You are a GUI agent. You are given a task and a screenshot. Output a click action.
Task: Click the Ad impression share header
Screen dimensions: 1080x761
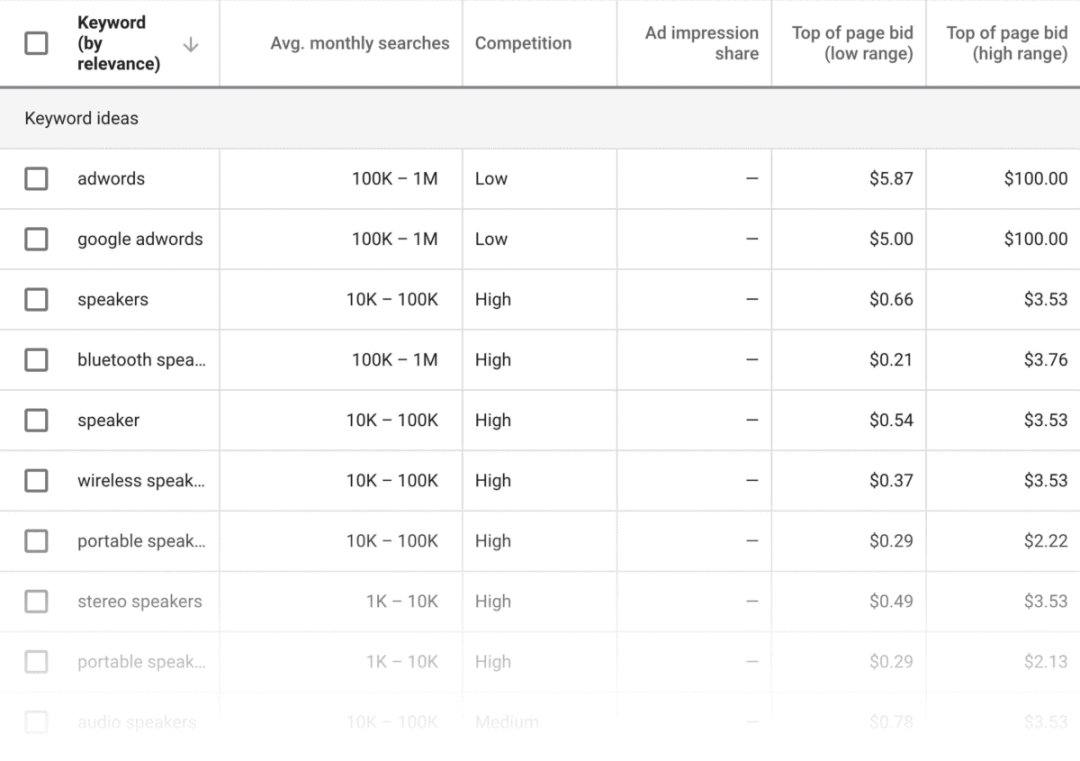pos(701,43)
